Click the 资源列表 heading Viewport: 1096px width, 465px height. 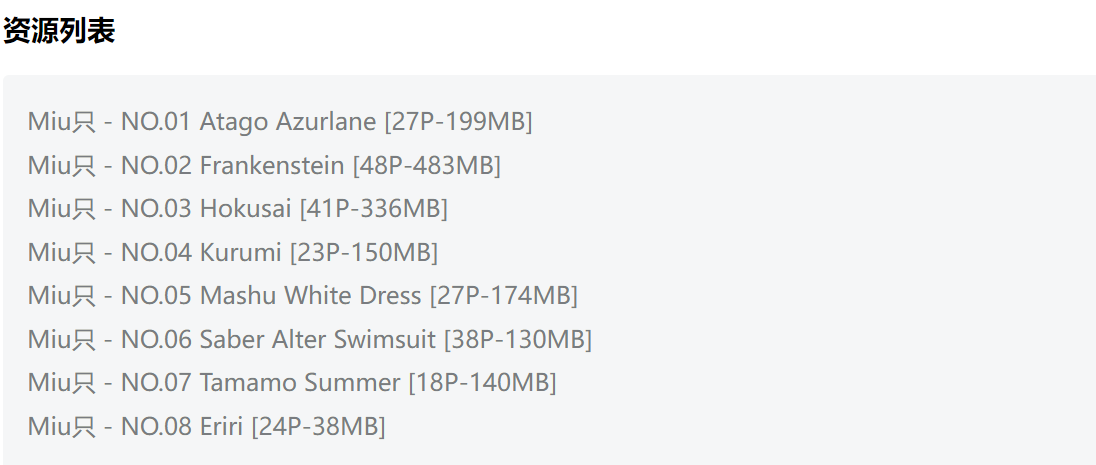pyautogui.click(x=59, y=31)
